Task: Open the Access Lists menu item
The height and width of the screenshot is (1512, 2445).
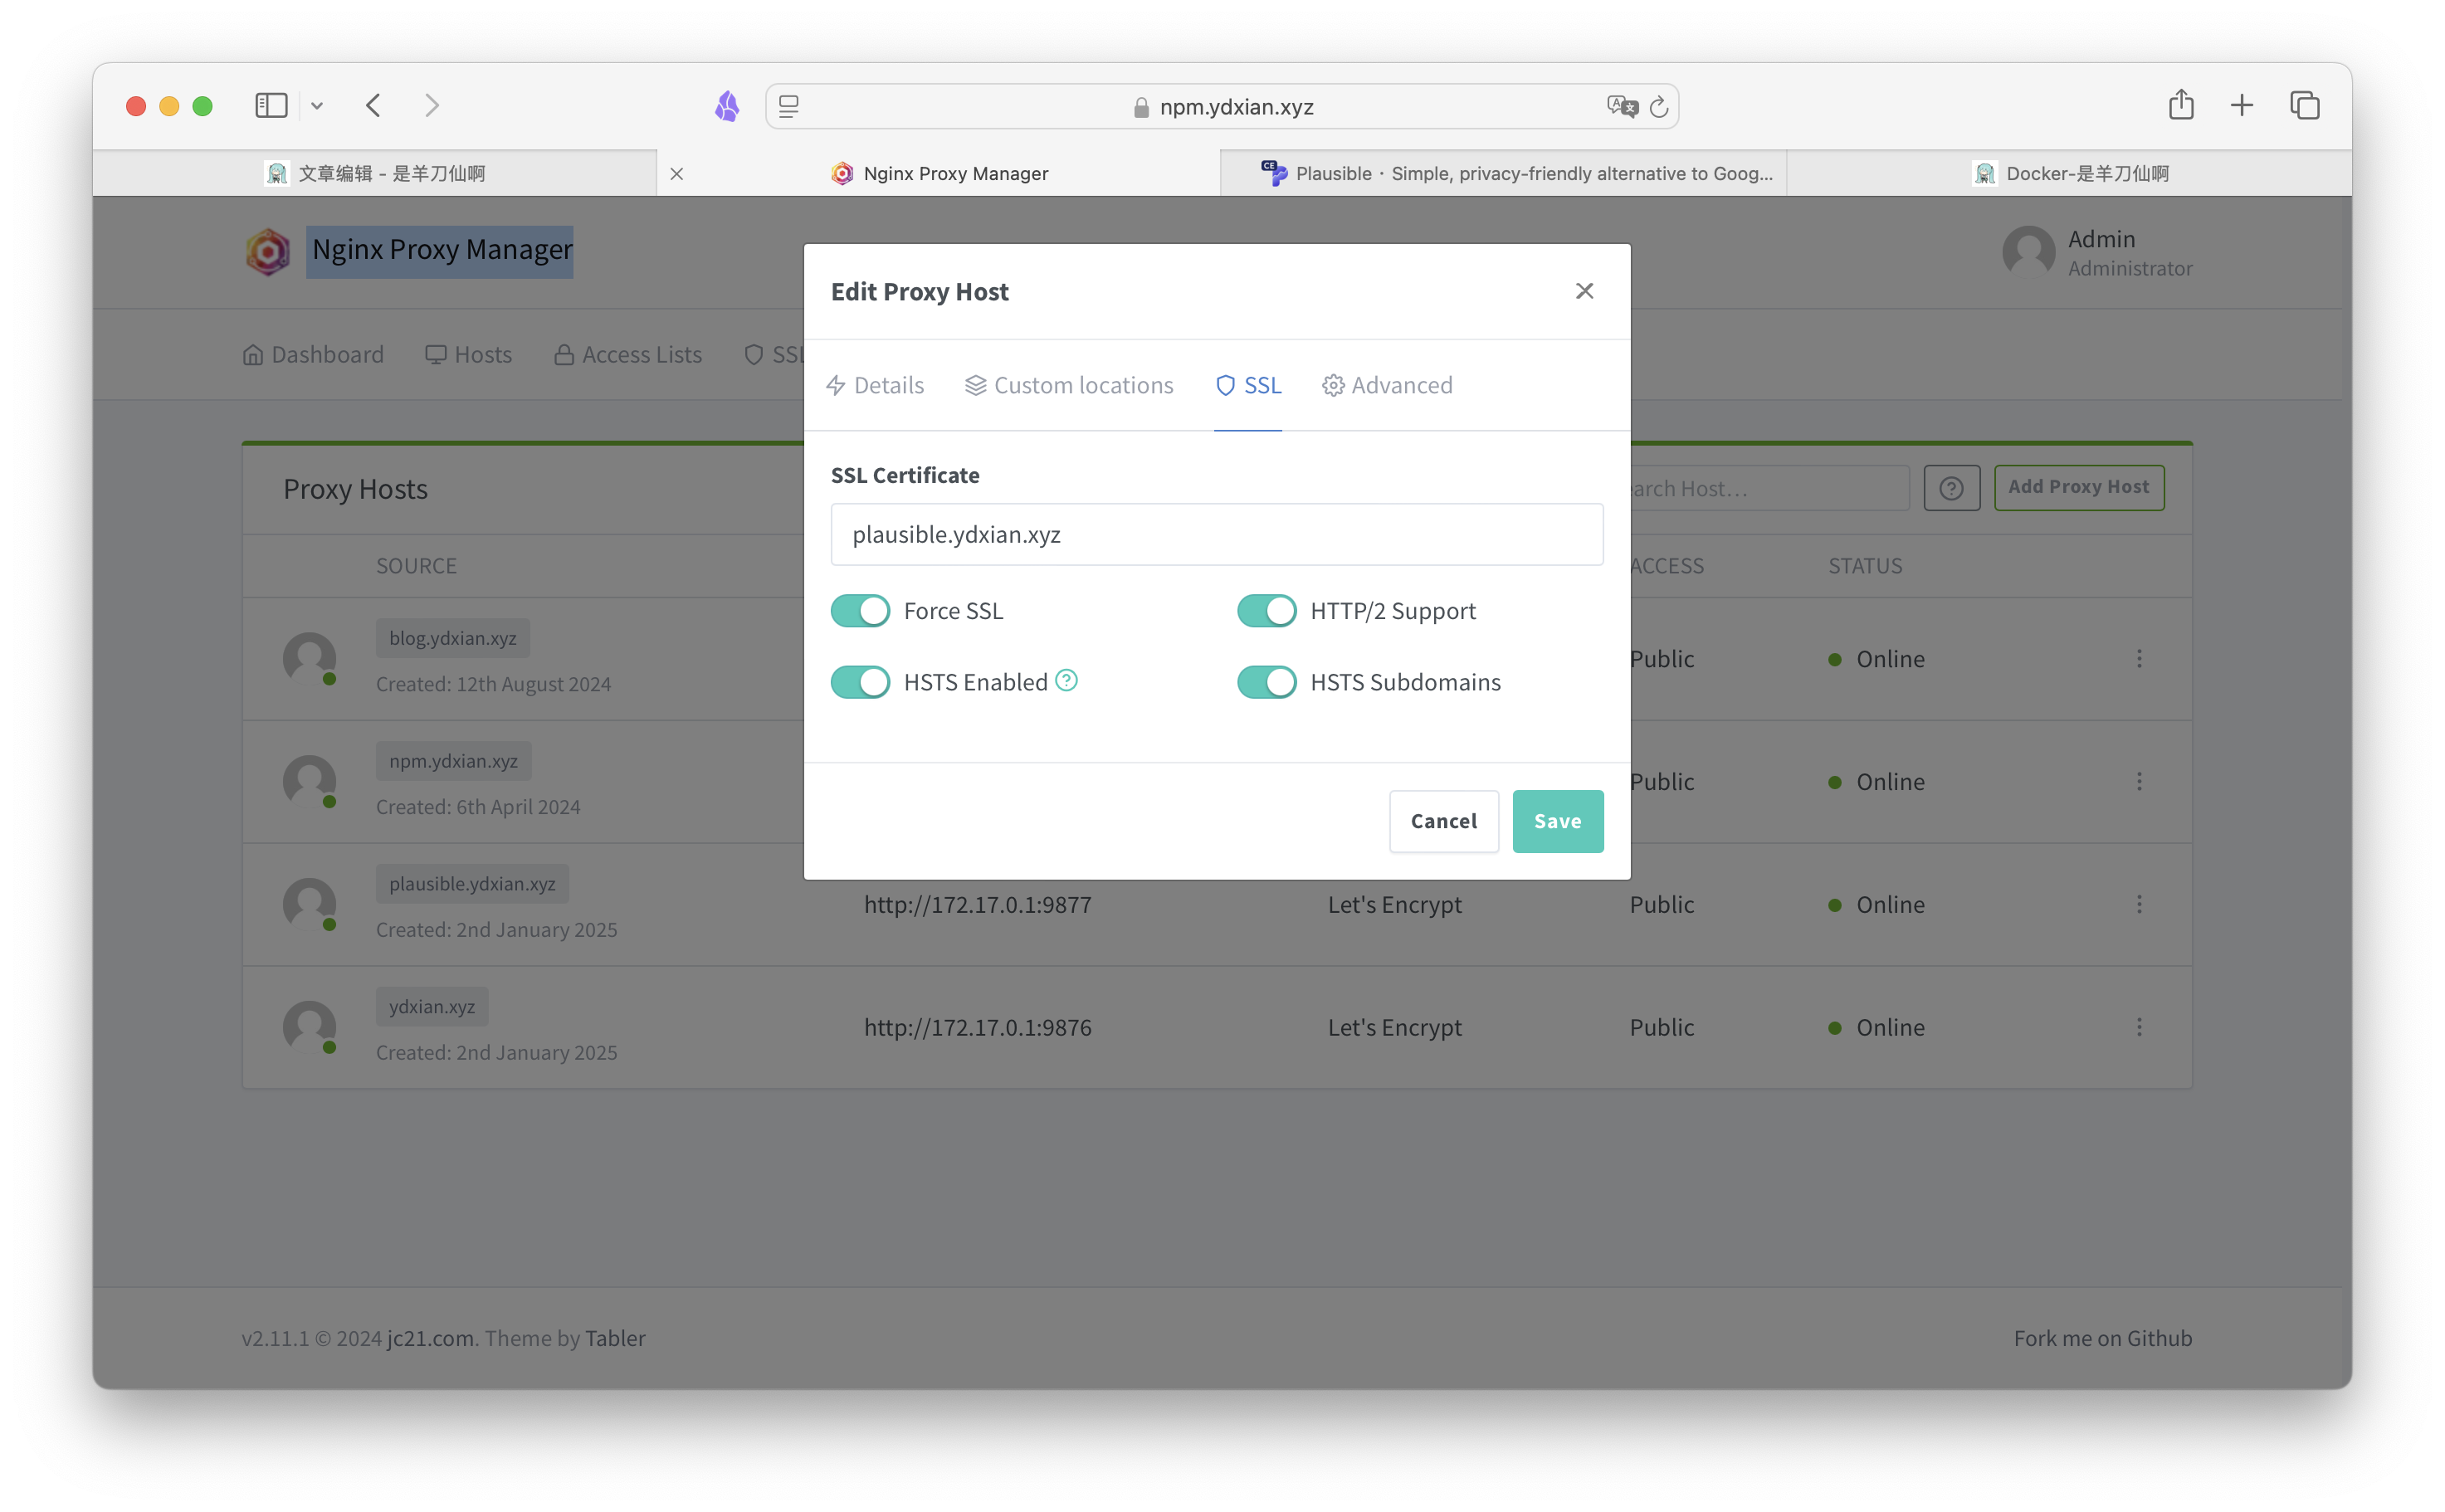Action: tap(628, 354)
